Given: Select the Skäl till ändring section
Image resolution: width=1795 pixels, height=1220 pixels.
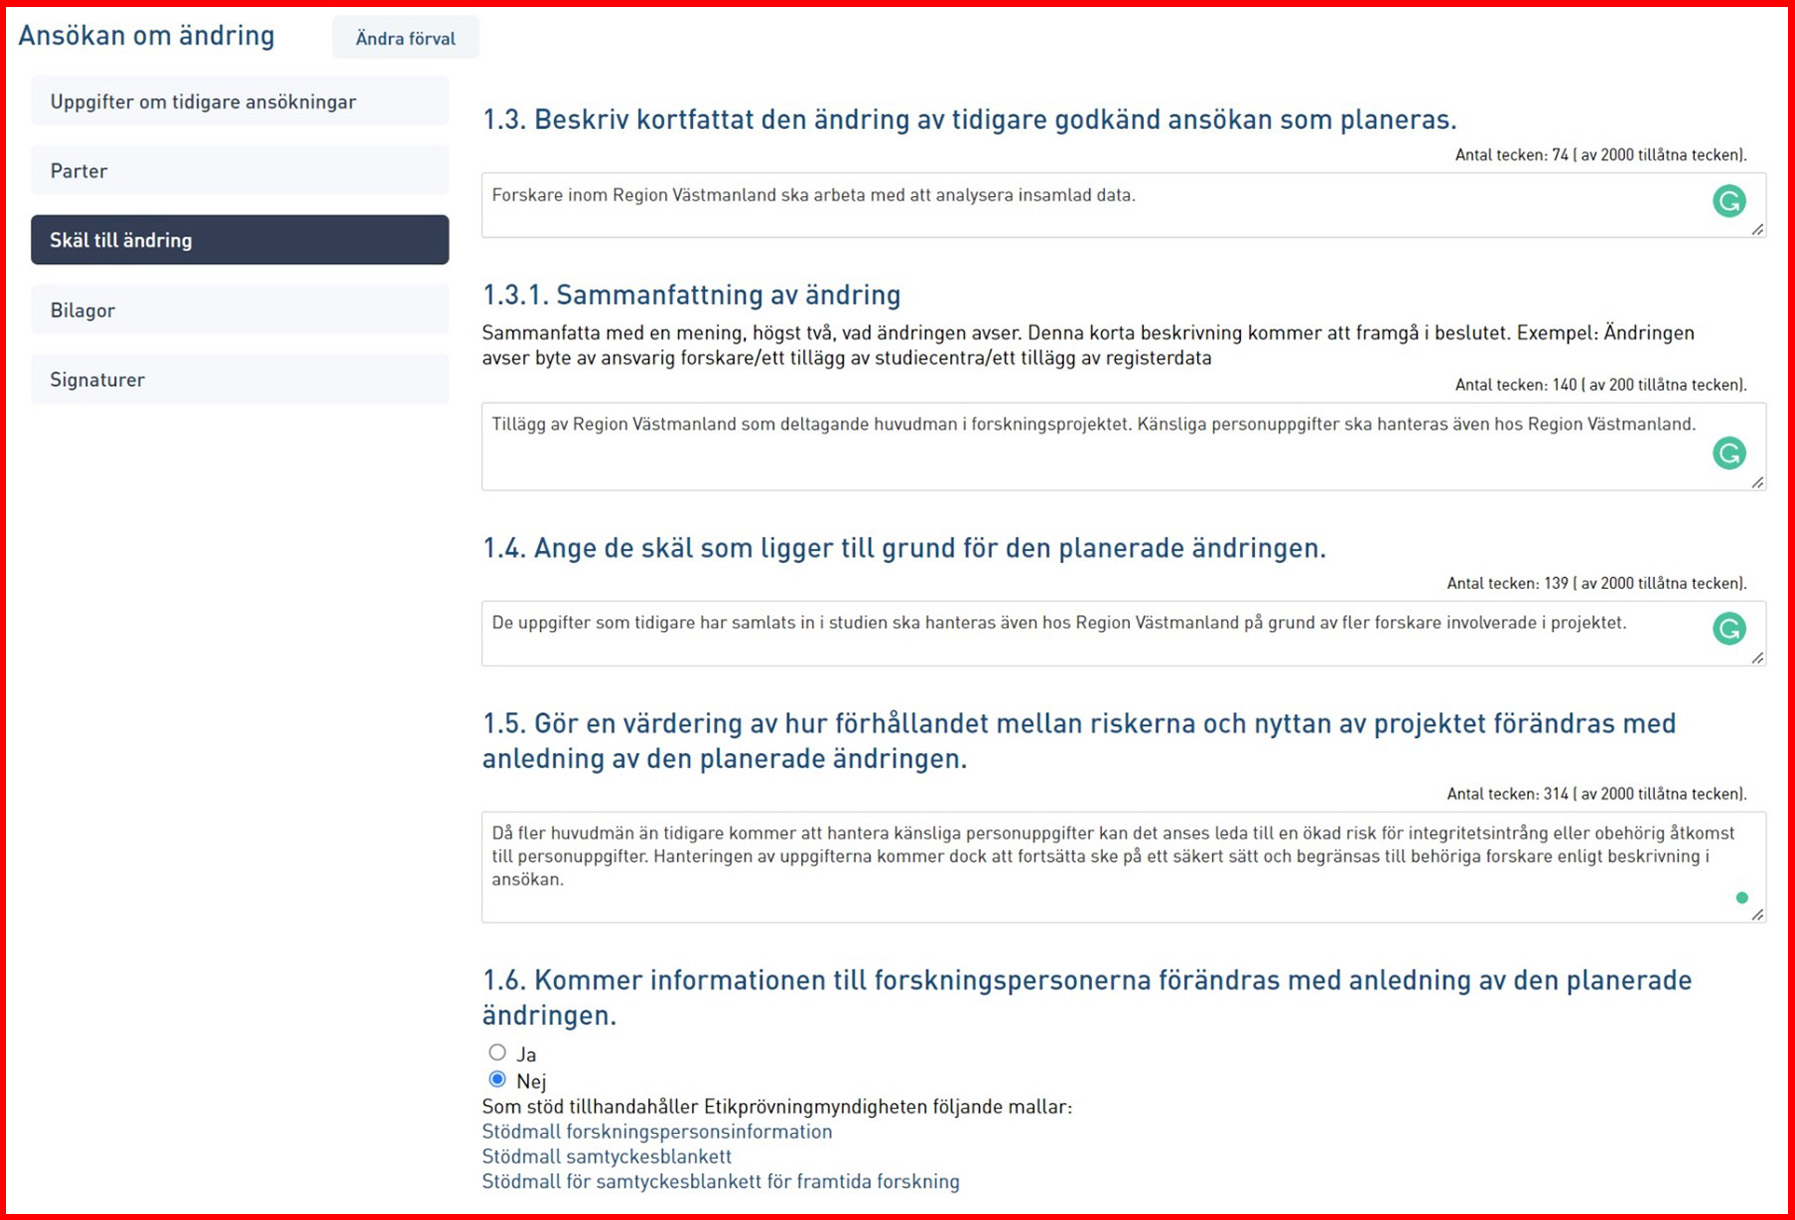Looking at the screenshot, I should (x=240, y=240).
